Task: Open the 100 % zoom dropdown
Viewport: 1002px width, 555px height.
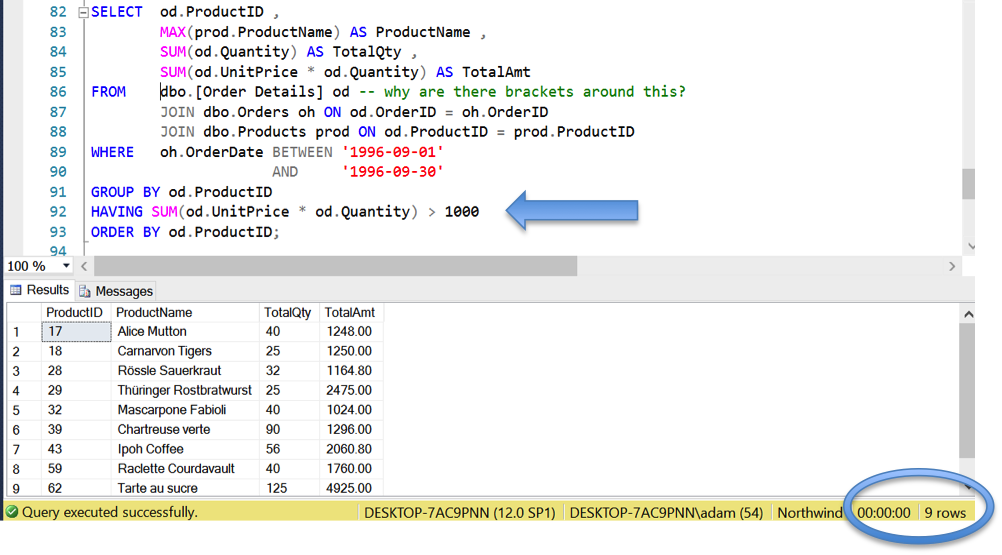Action: (66, 266)
